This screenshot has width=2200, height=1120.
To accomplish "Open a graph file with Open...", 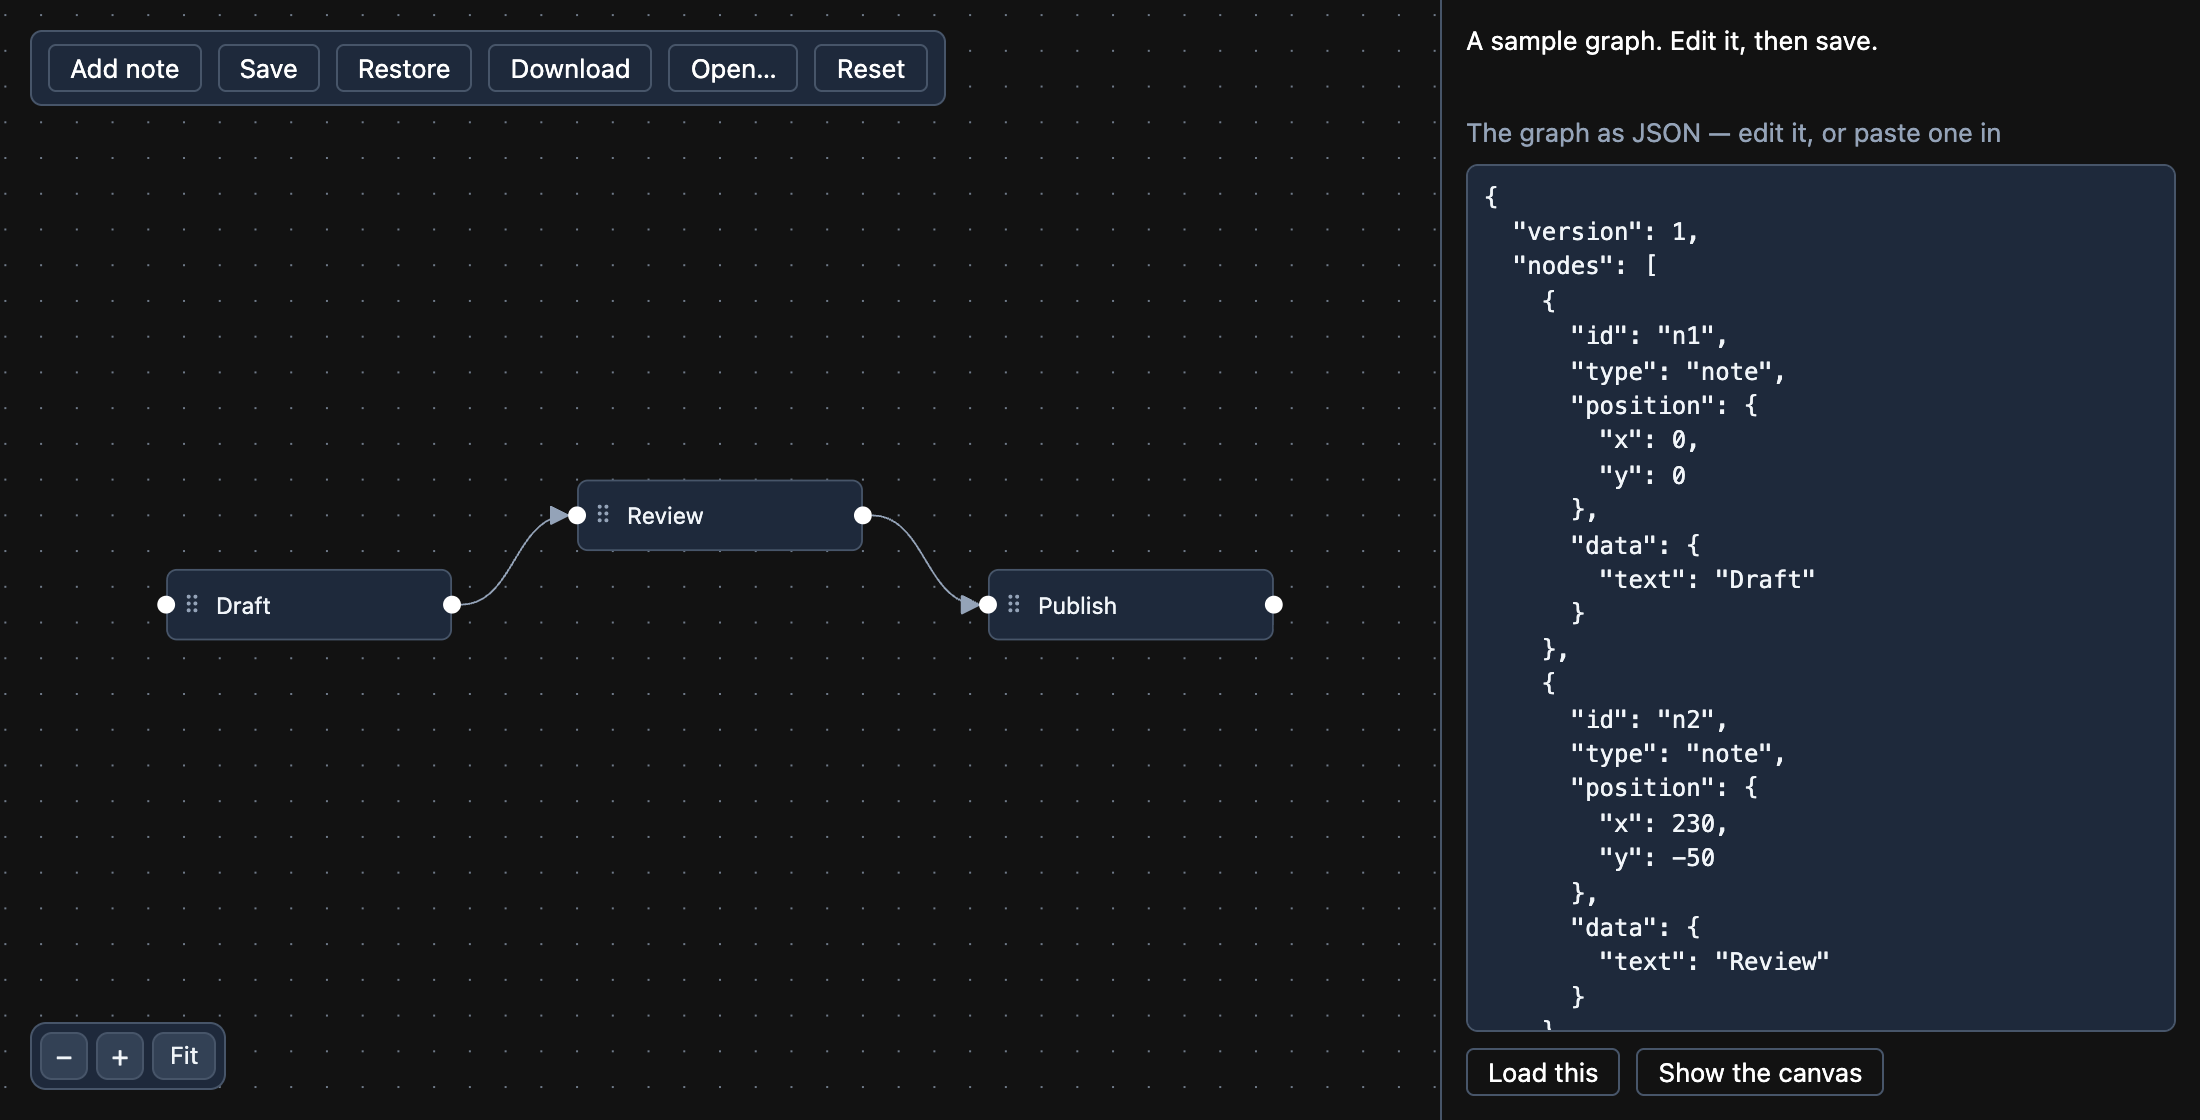I will coord(733,68).
